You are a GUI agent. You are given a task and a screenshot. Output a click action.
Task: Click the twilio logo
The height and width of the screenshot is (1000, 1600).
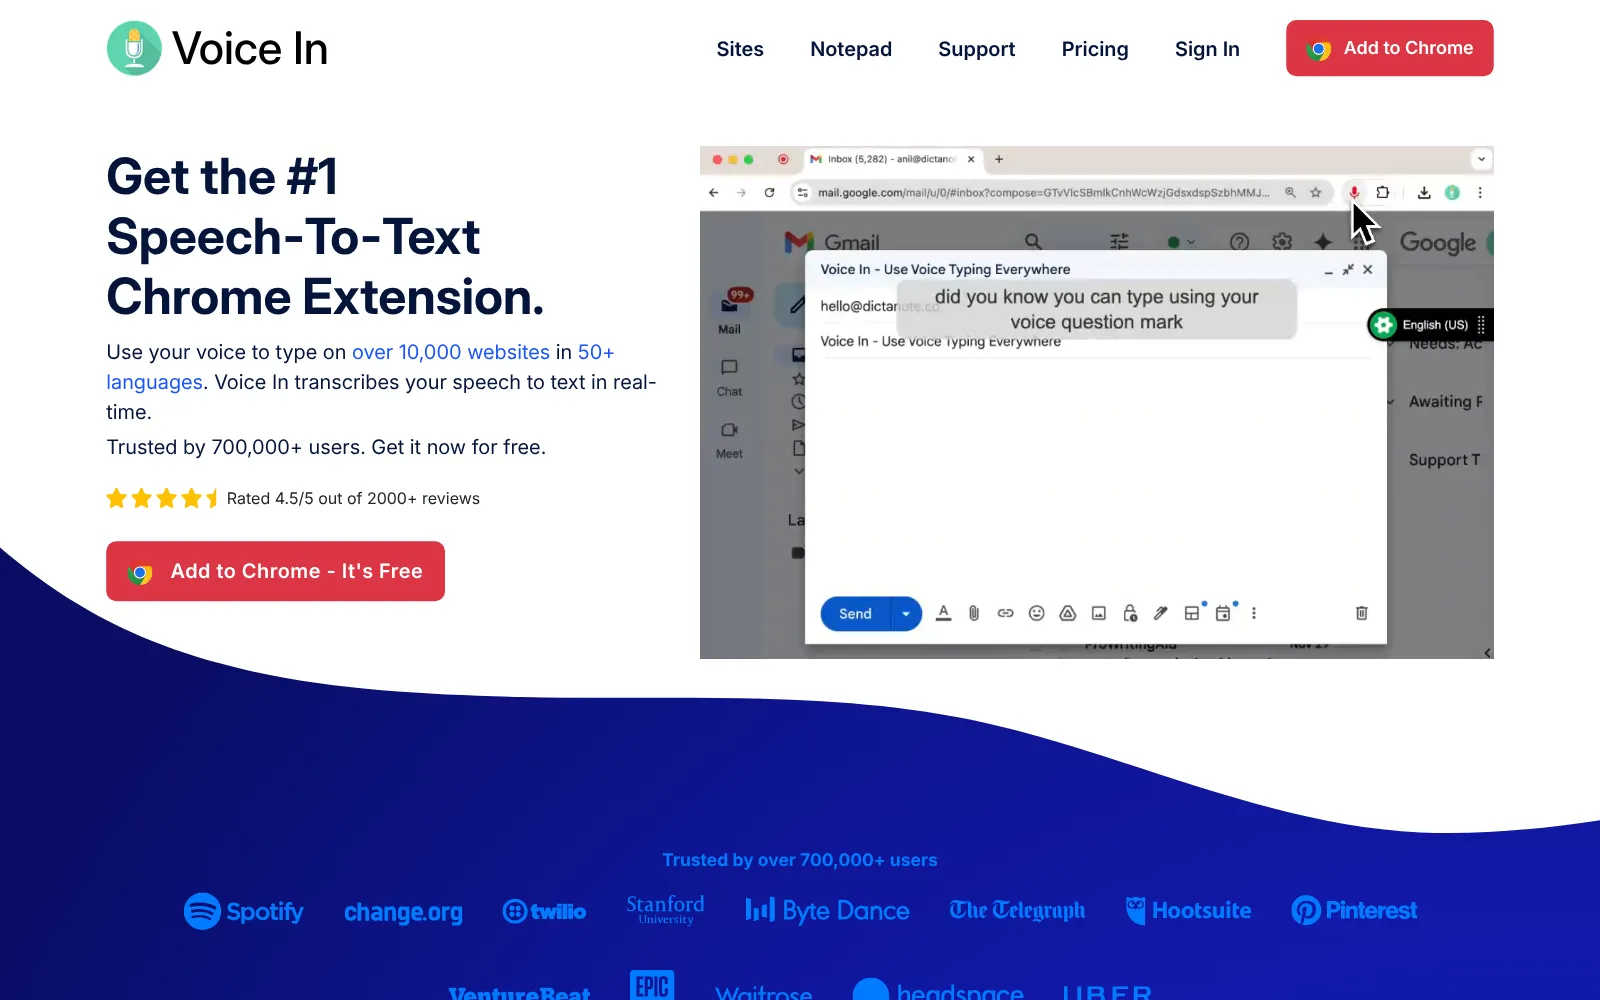544,911
